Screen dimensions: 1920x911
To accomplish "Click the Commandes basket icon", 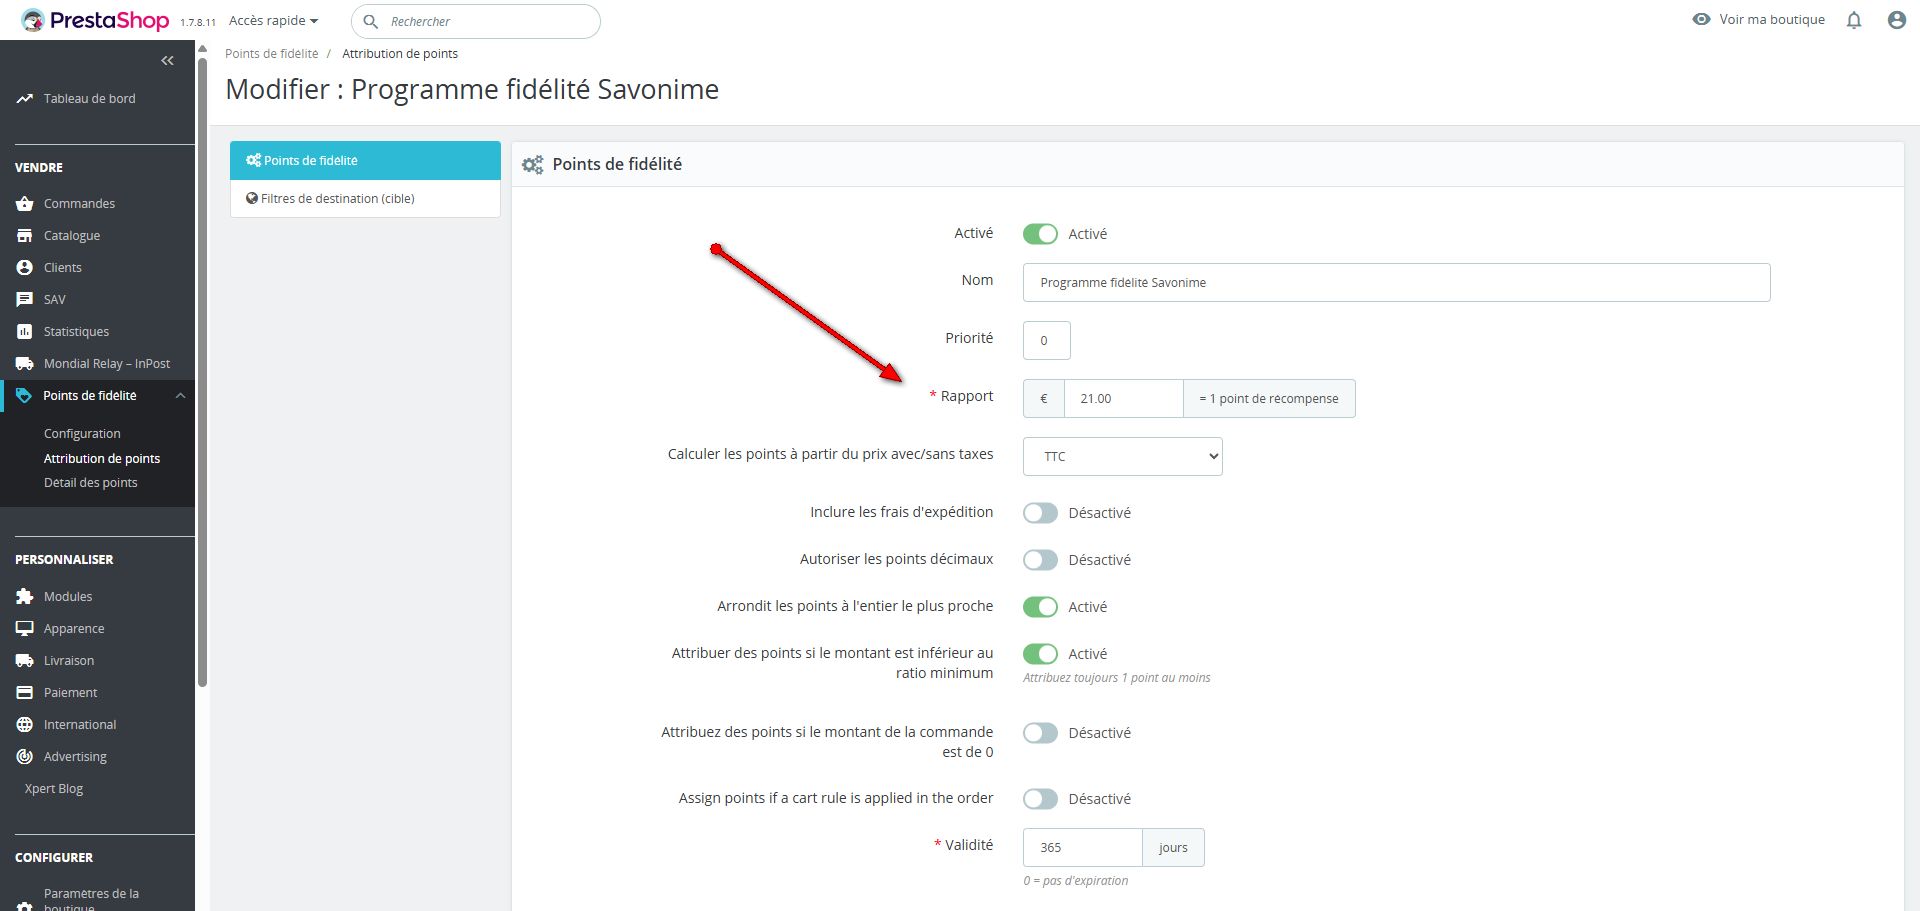I will (x=25, y=204).
